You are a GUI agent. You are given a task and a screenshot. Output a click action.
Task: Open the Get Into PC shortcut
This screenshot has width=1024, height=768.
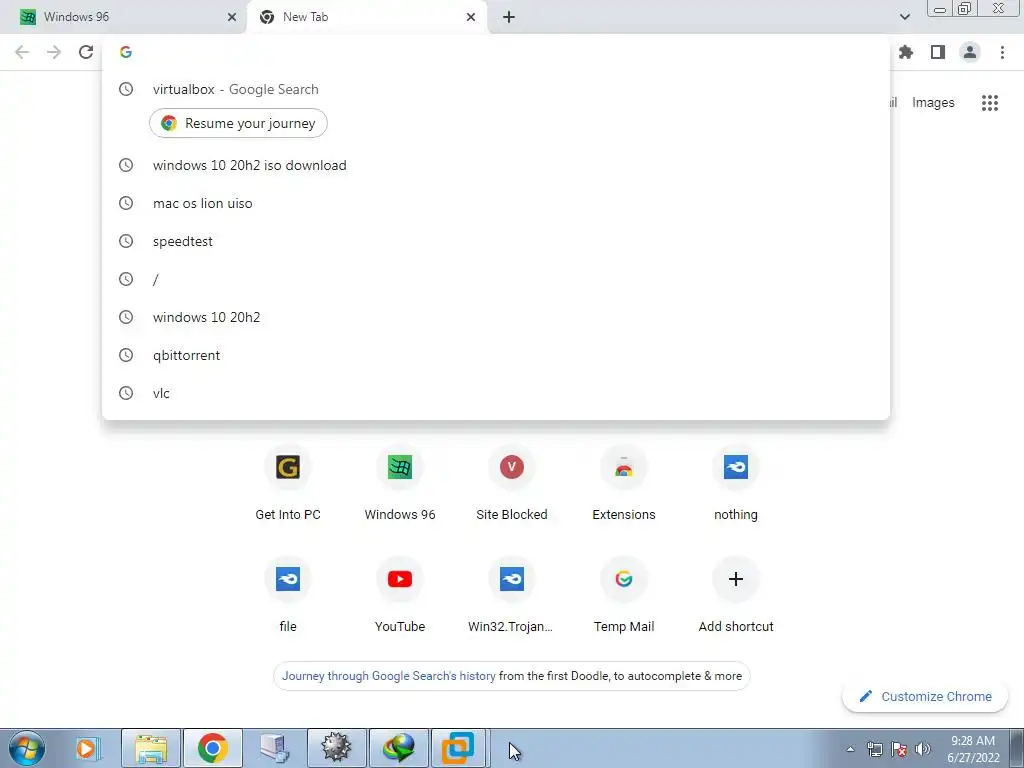(288, 484)
